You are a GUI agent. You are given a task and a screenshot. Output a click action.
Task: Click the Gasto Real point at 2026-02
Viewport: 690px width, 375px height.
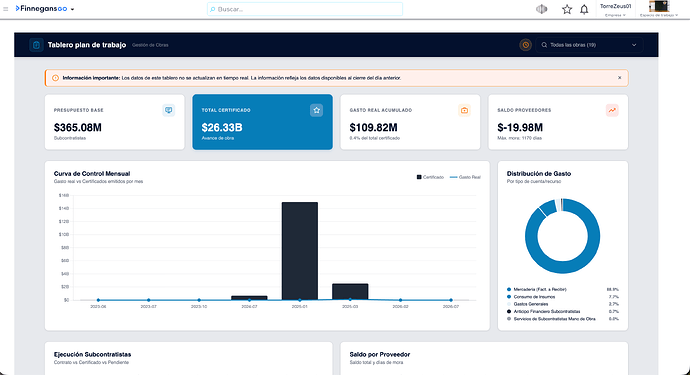(x=400, y=300)
